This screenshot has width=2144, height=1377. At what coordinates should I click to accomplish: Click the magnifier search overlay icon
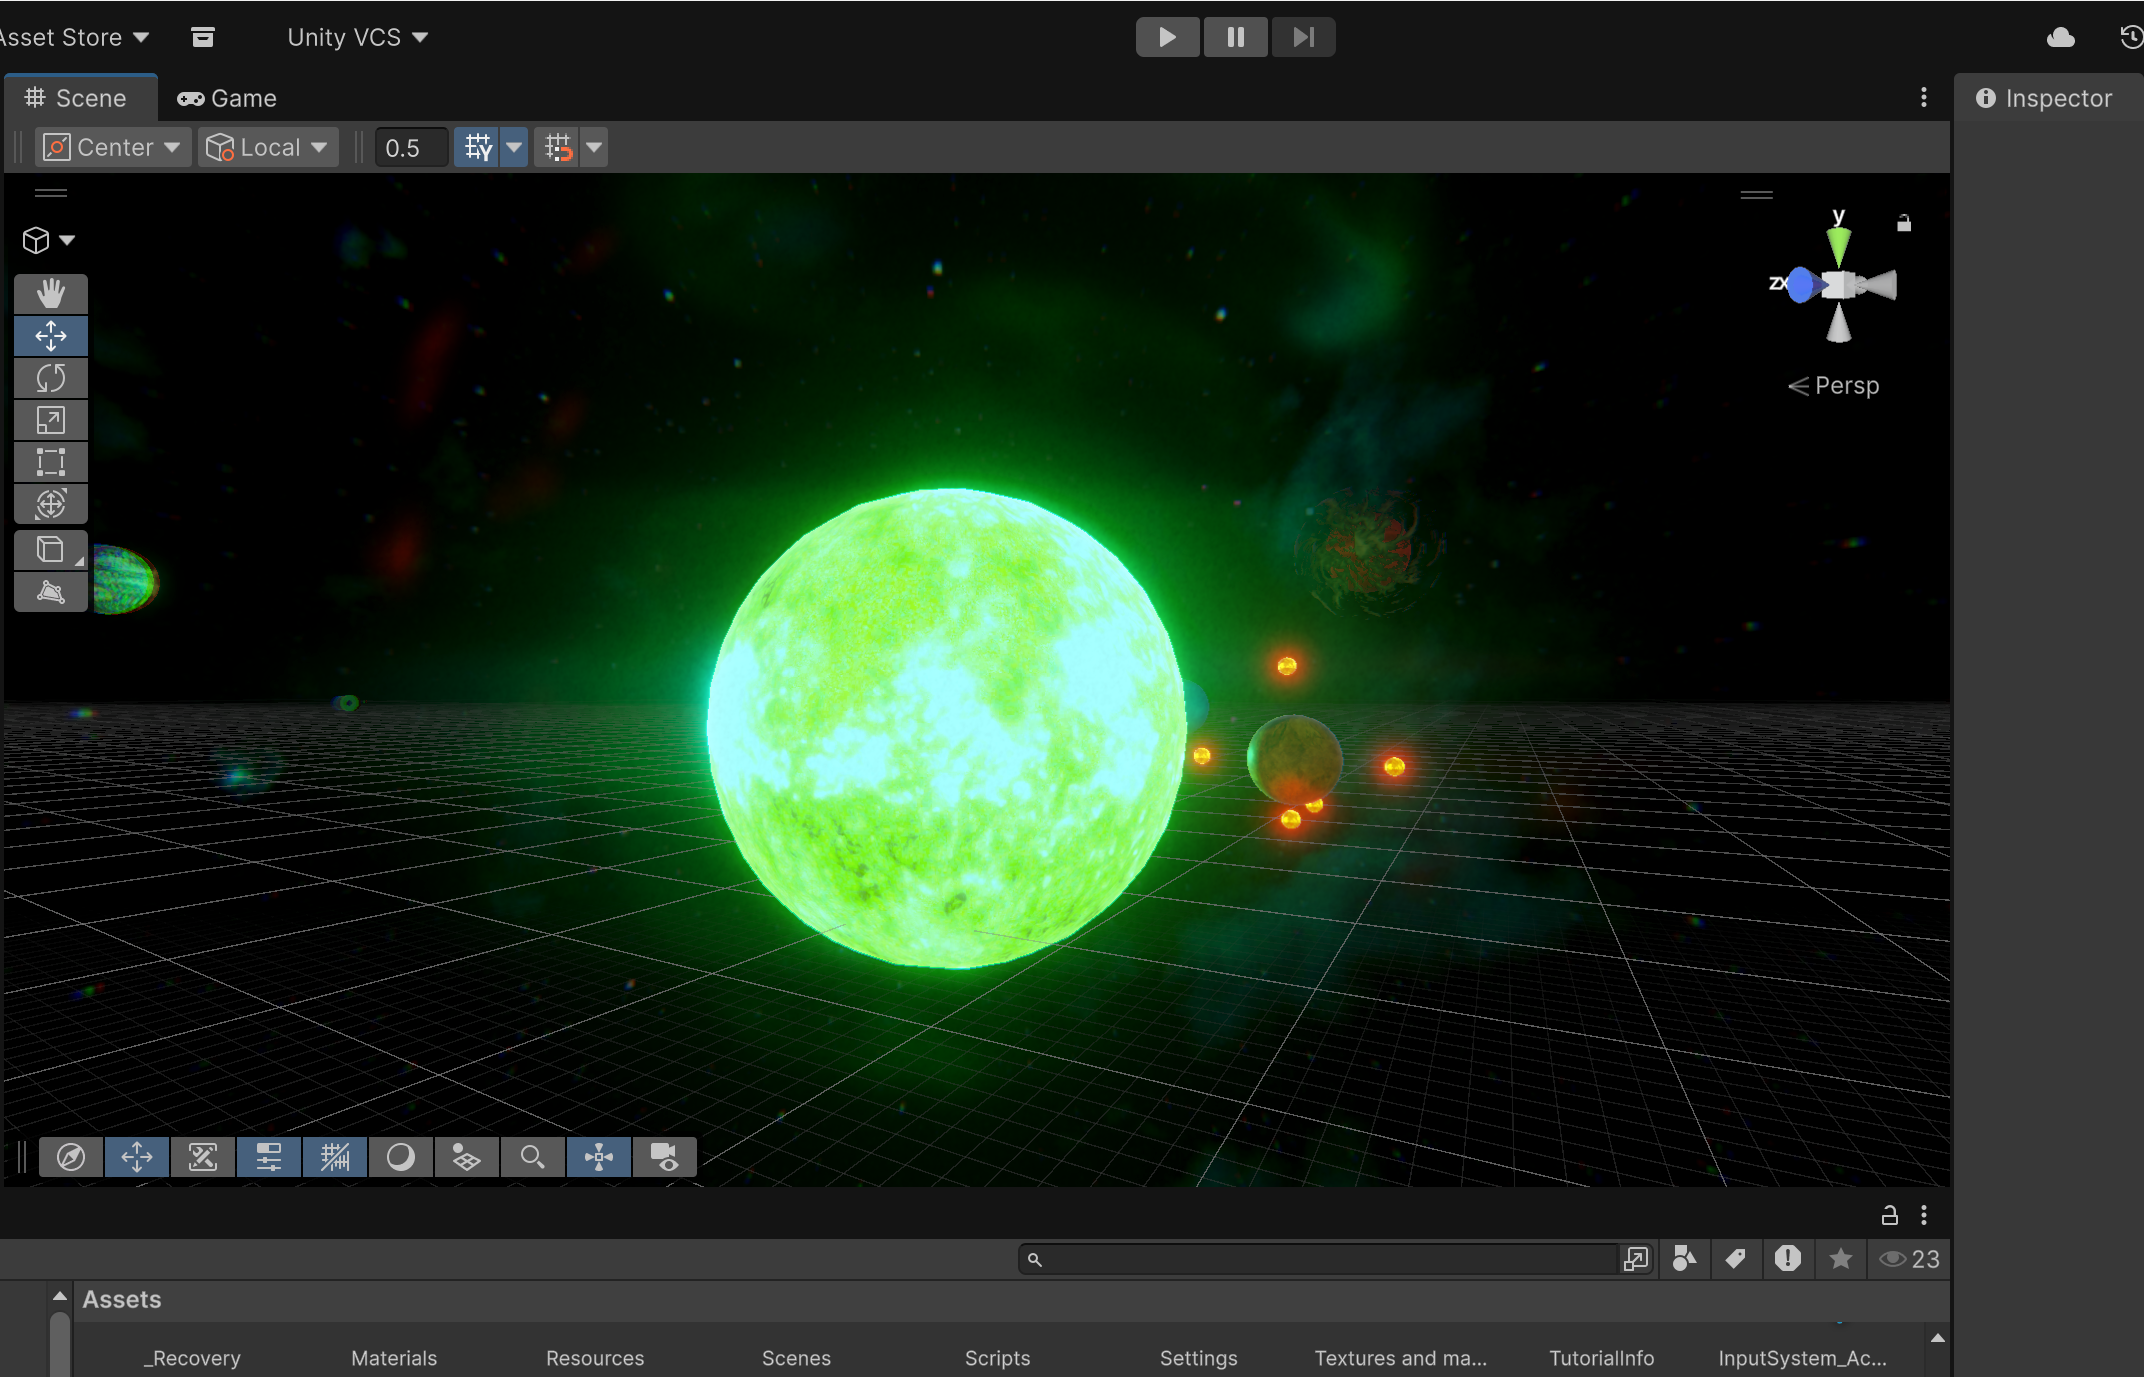[x=532, y=1157]
